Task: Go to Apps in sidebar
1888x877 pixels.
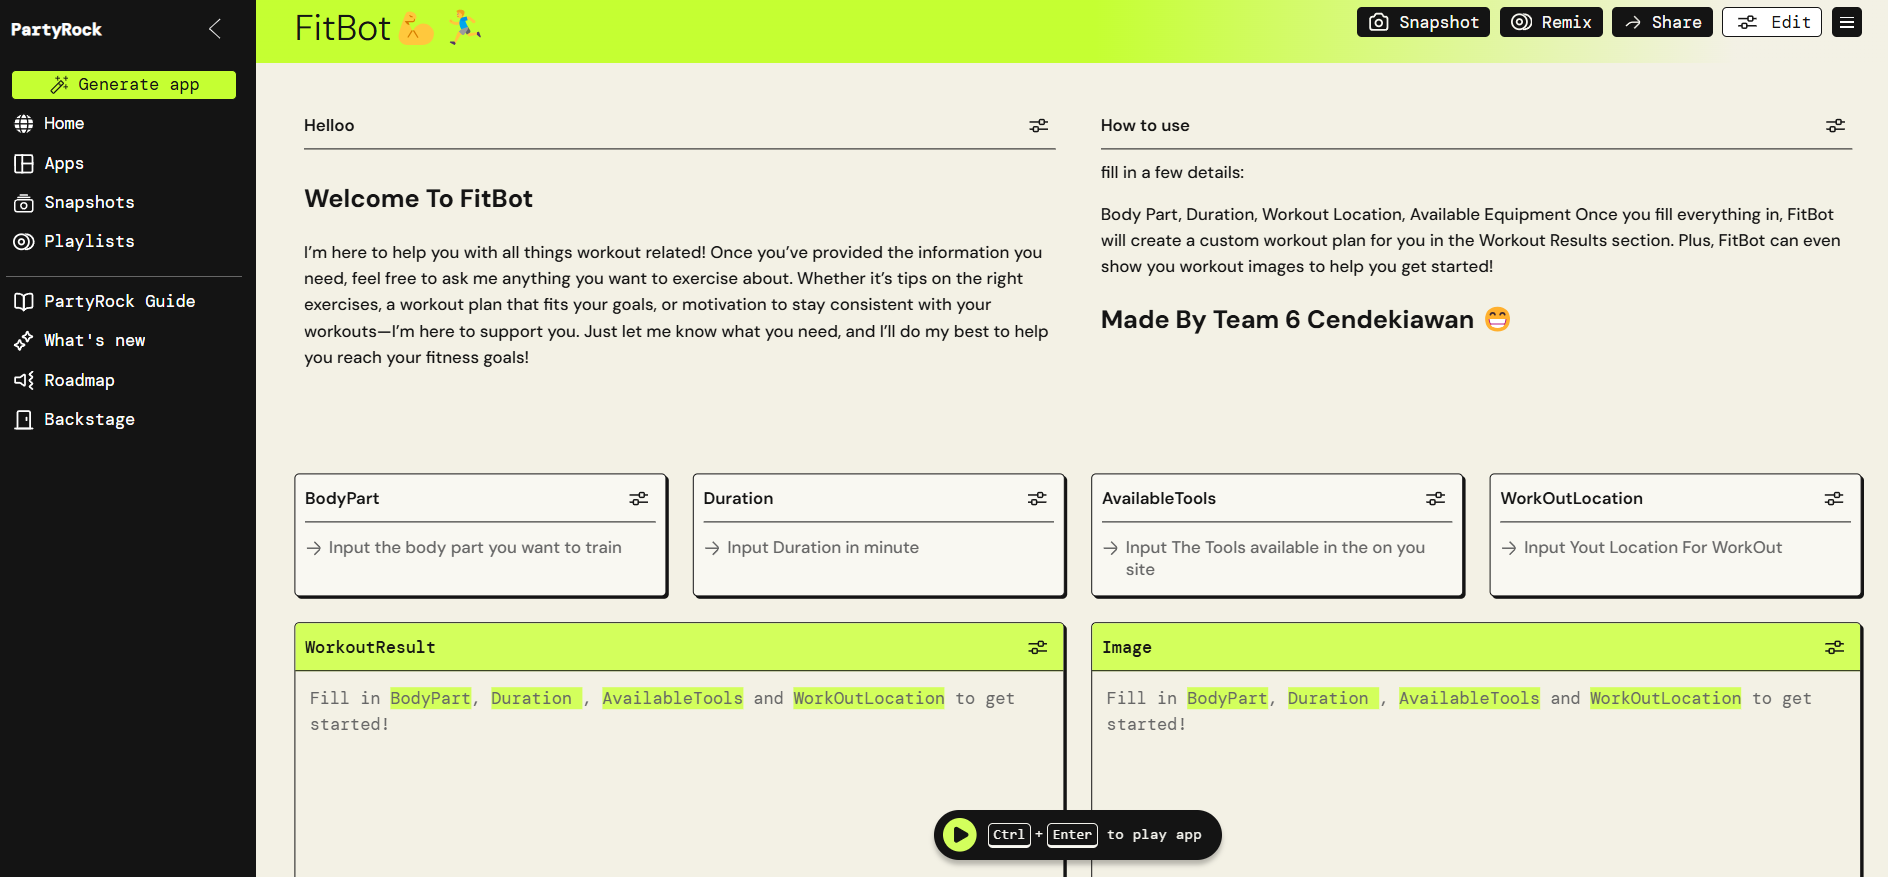Action: 64,163
